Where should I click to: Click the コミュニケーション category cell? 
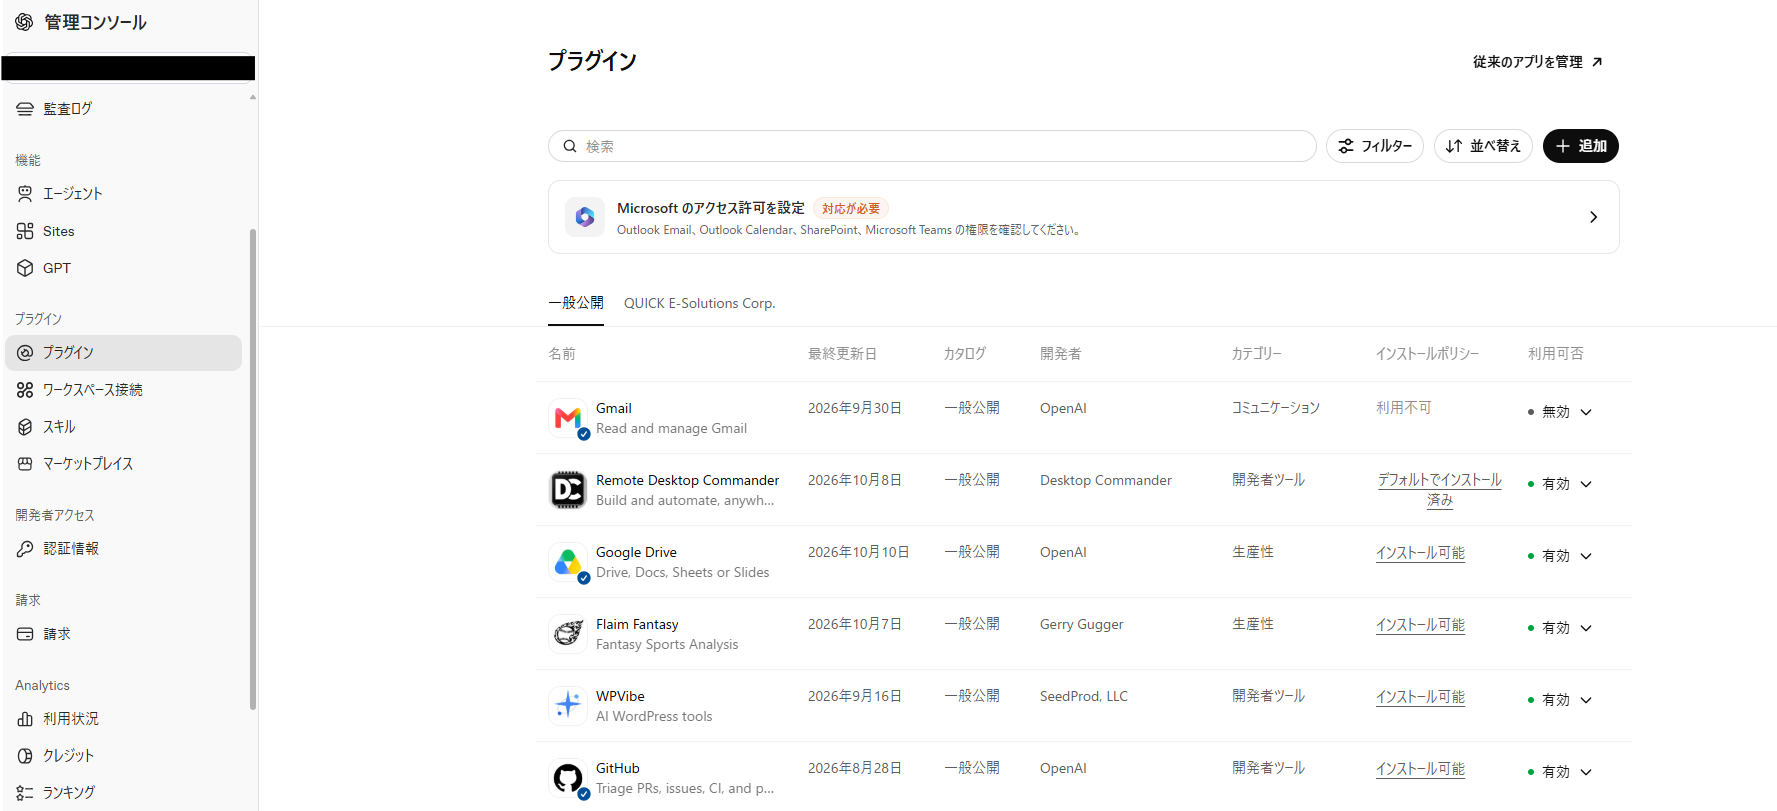tap(1276, 408)
